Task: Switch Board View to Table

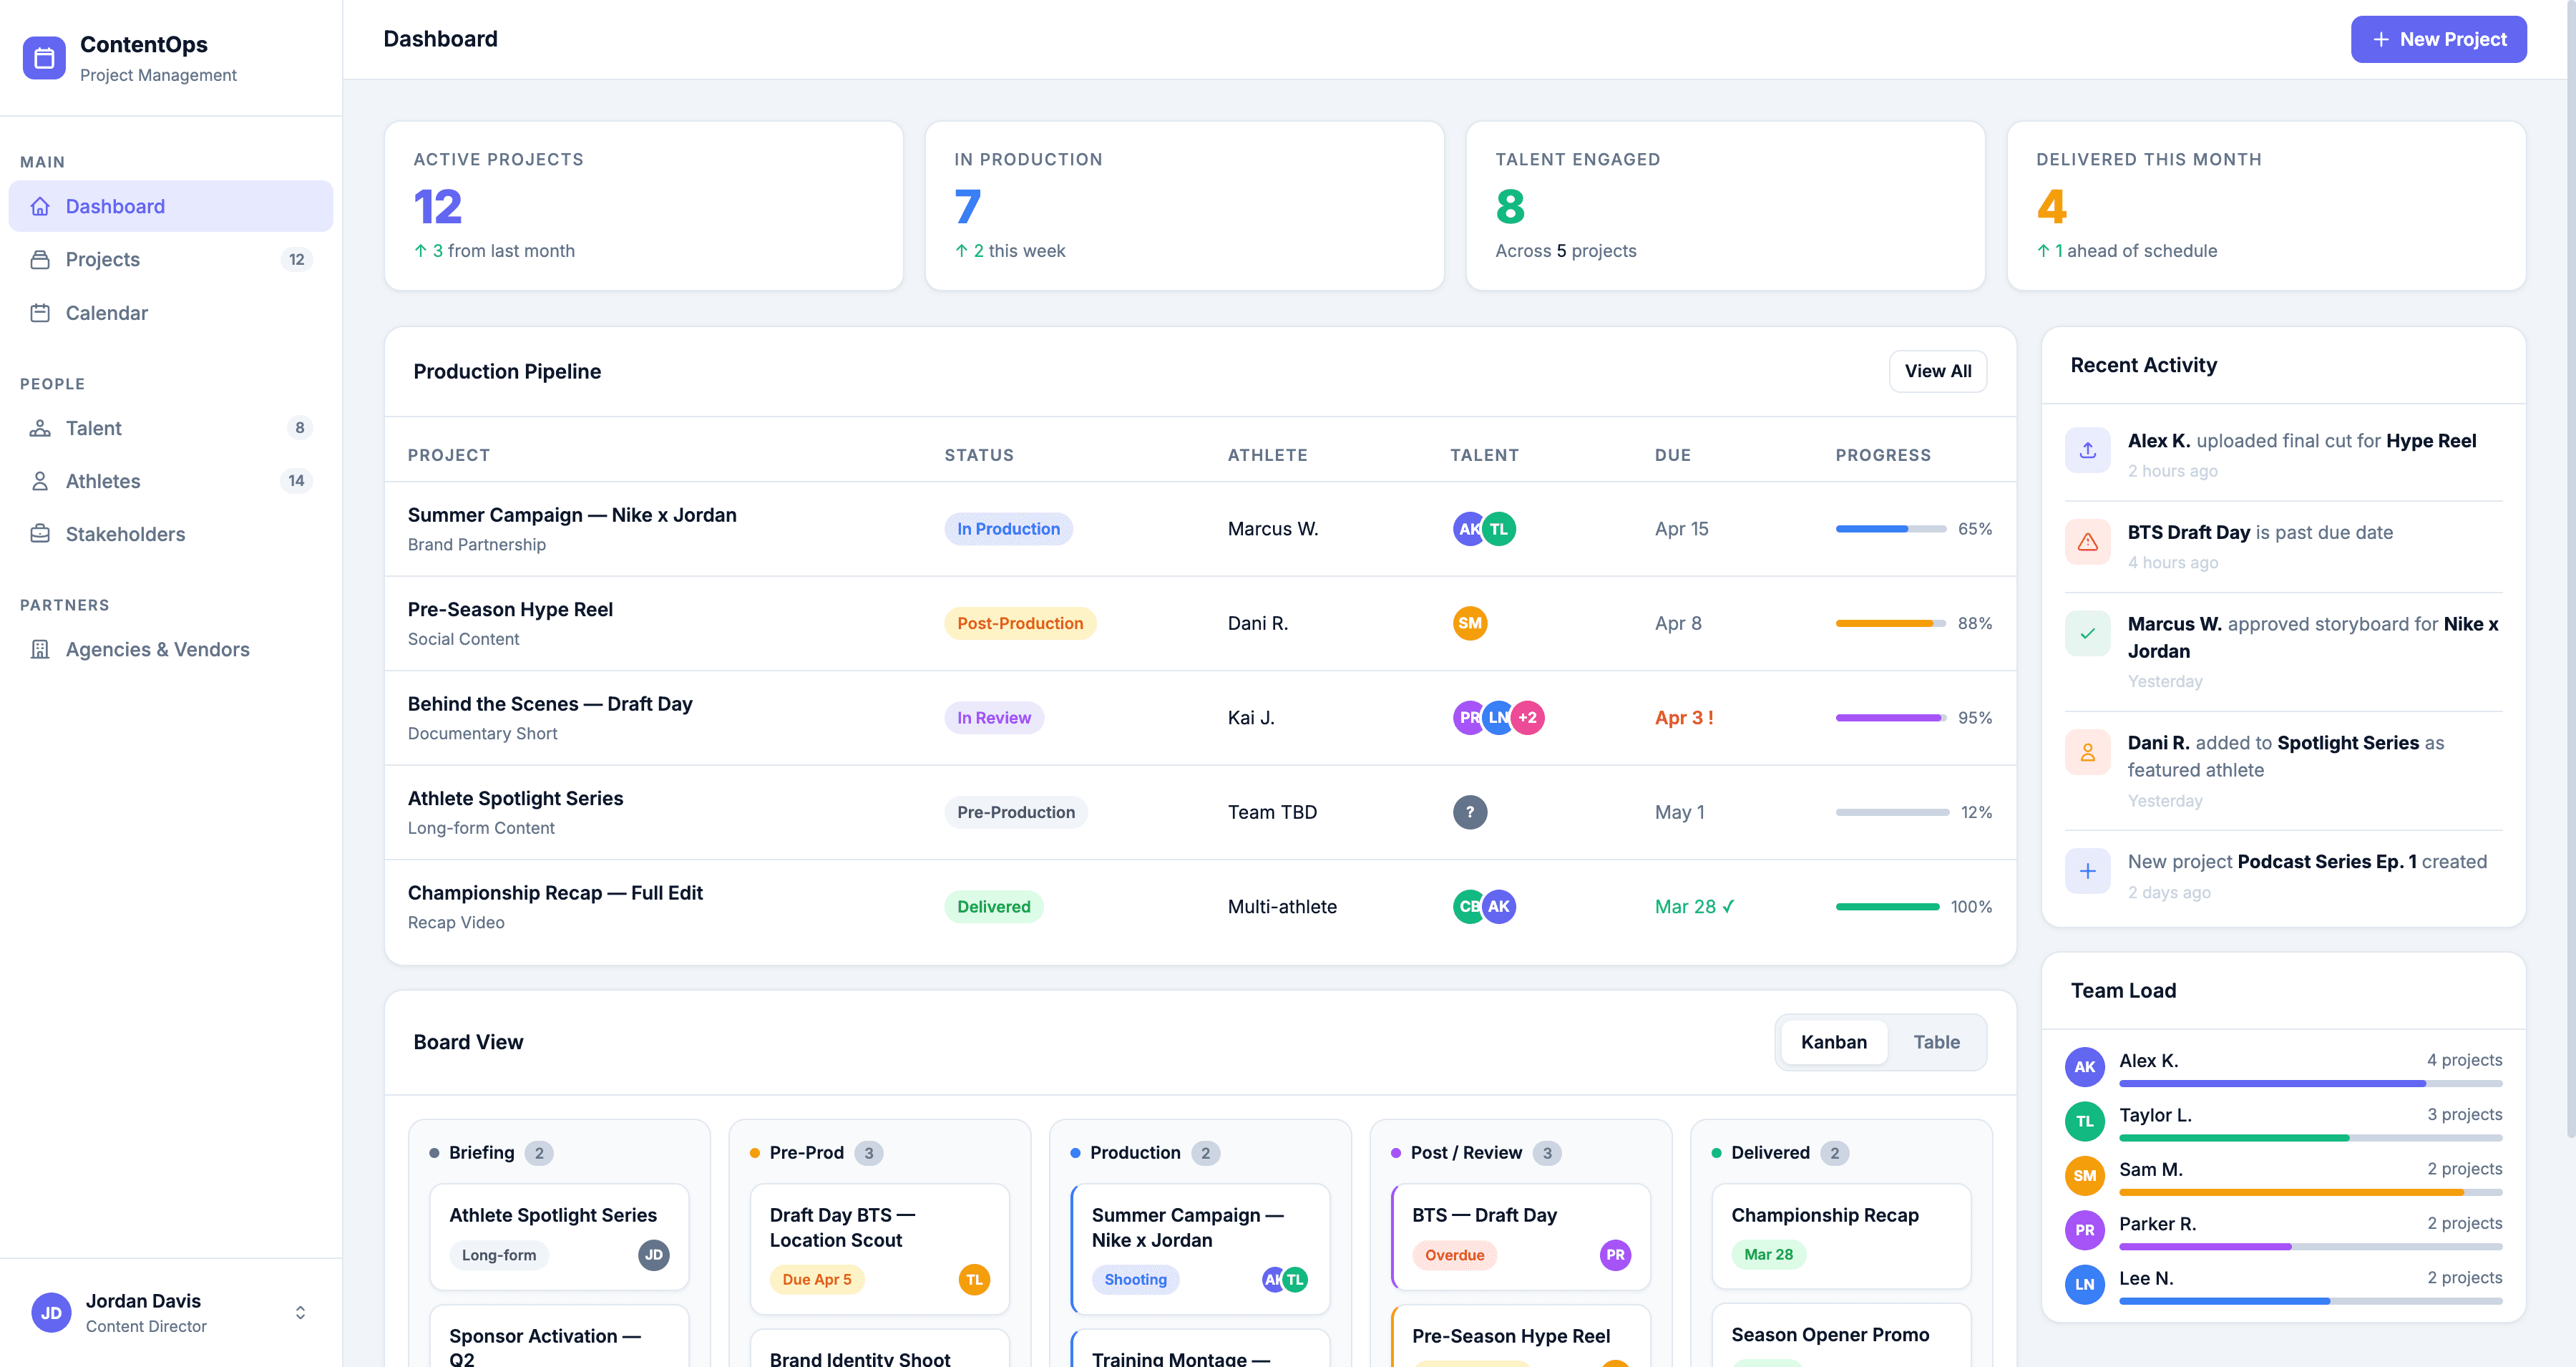Action: (1936, 1042)
